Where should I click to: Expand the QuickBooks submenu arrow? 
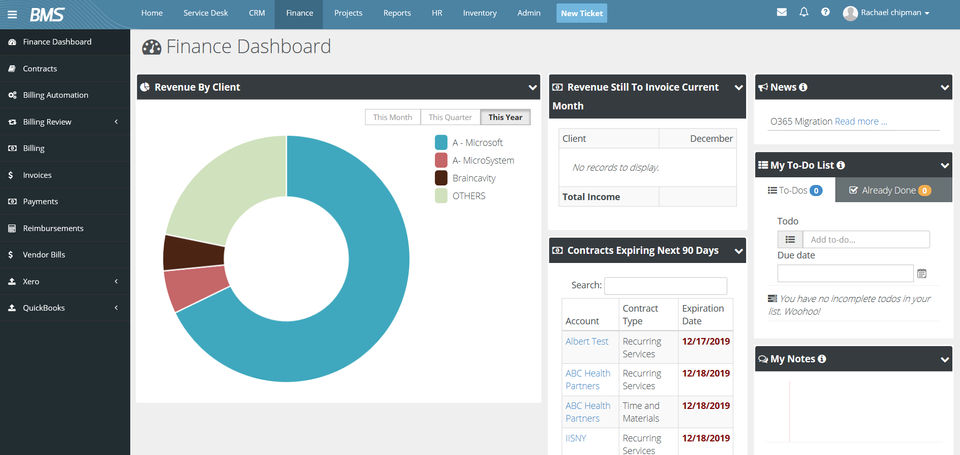point(116,308)
